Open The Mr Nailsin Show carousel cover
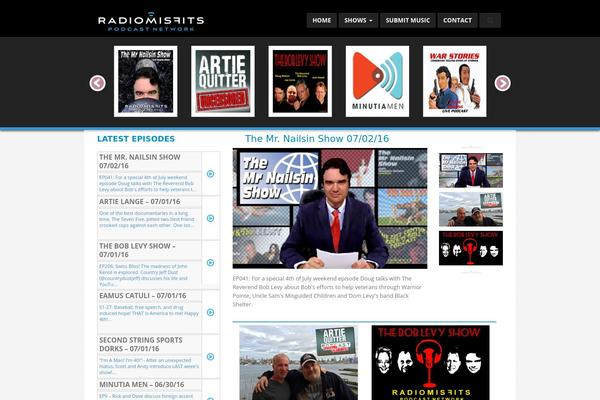 pyautogui.click(x=145, y=81)
